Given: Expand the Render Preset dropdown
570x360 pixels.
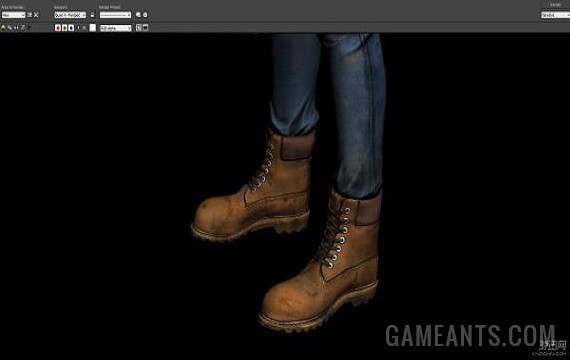Looking at the screenshot, I should pos(115,15).
